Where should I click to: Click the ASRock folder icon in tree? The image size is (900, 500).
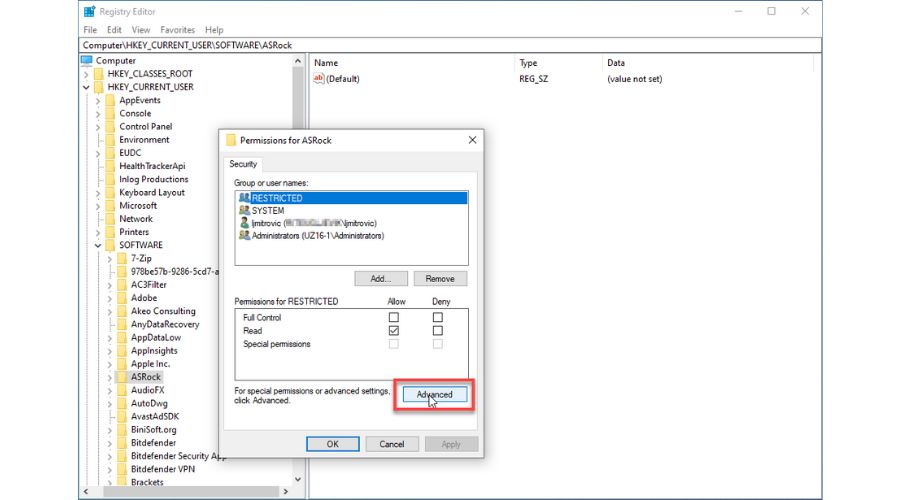tap(122, 377)
